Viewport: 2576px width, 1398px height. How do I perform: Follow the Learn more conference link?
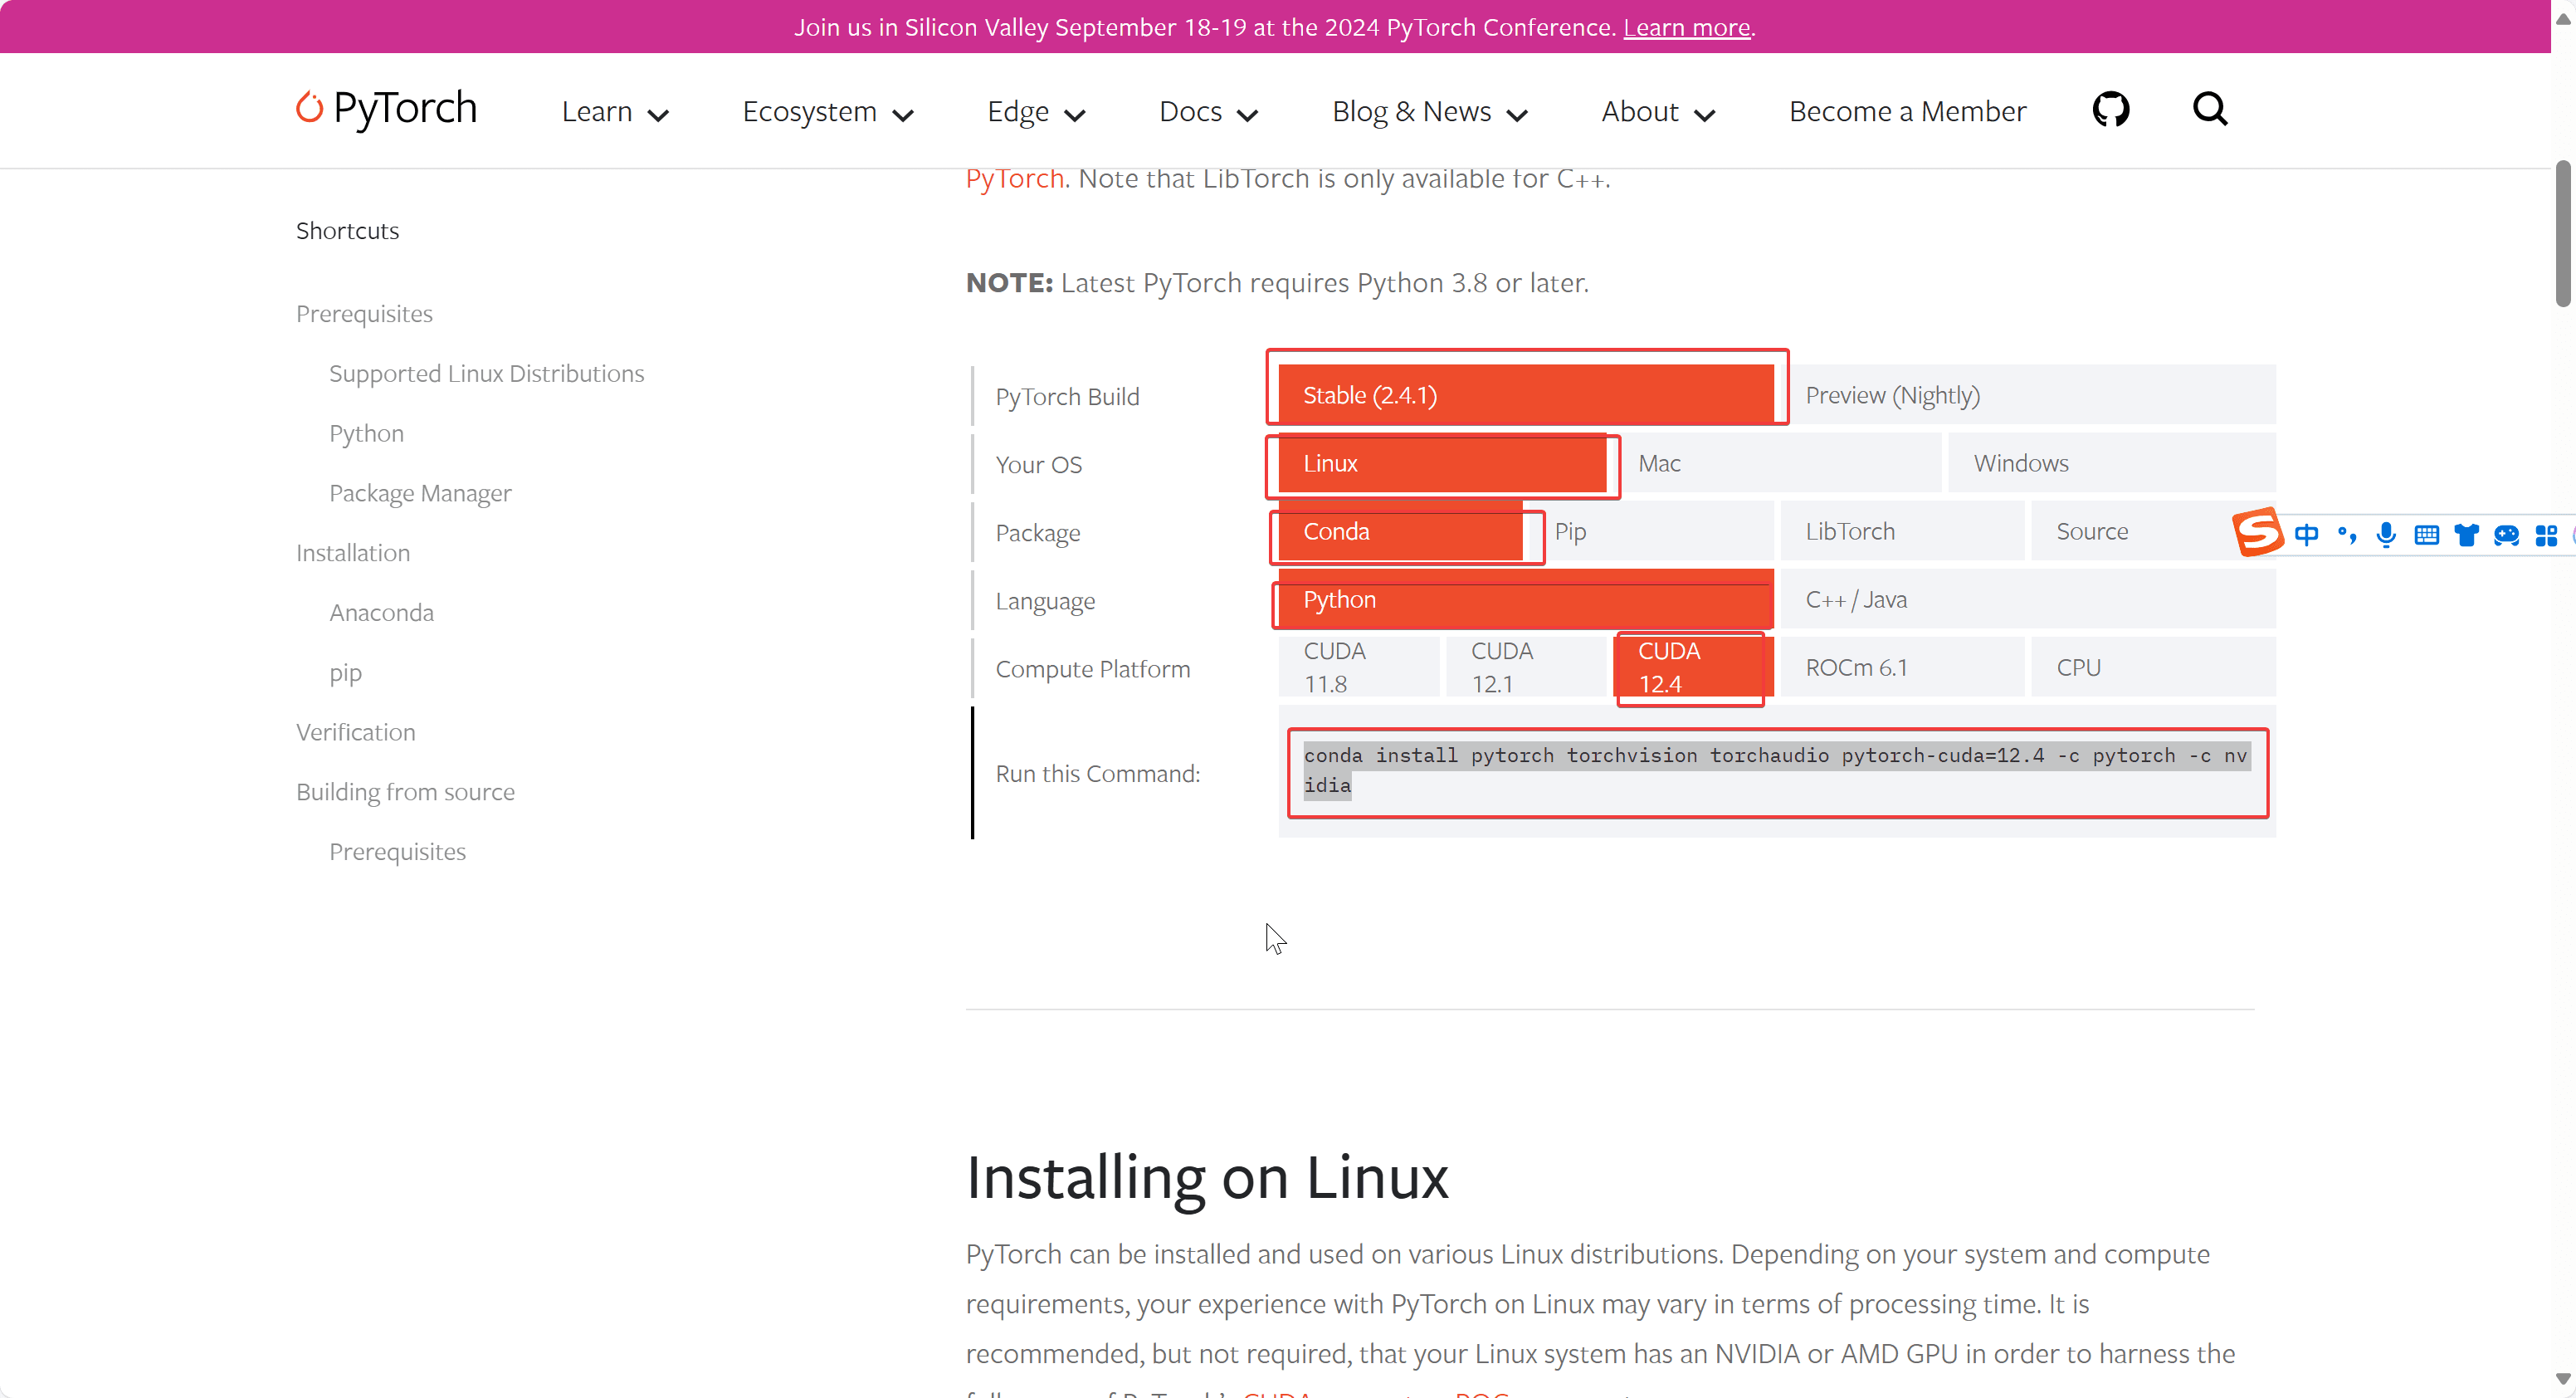(x=1686, y=27)
